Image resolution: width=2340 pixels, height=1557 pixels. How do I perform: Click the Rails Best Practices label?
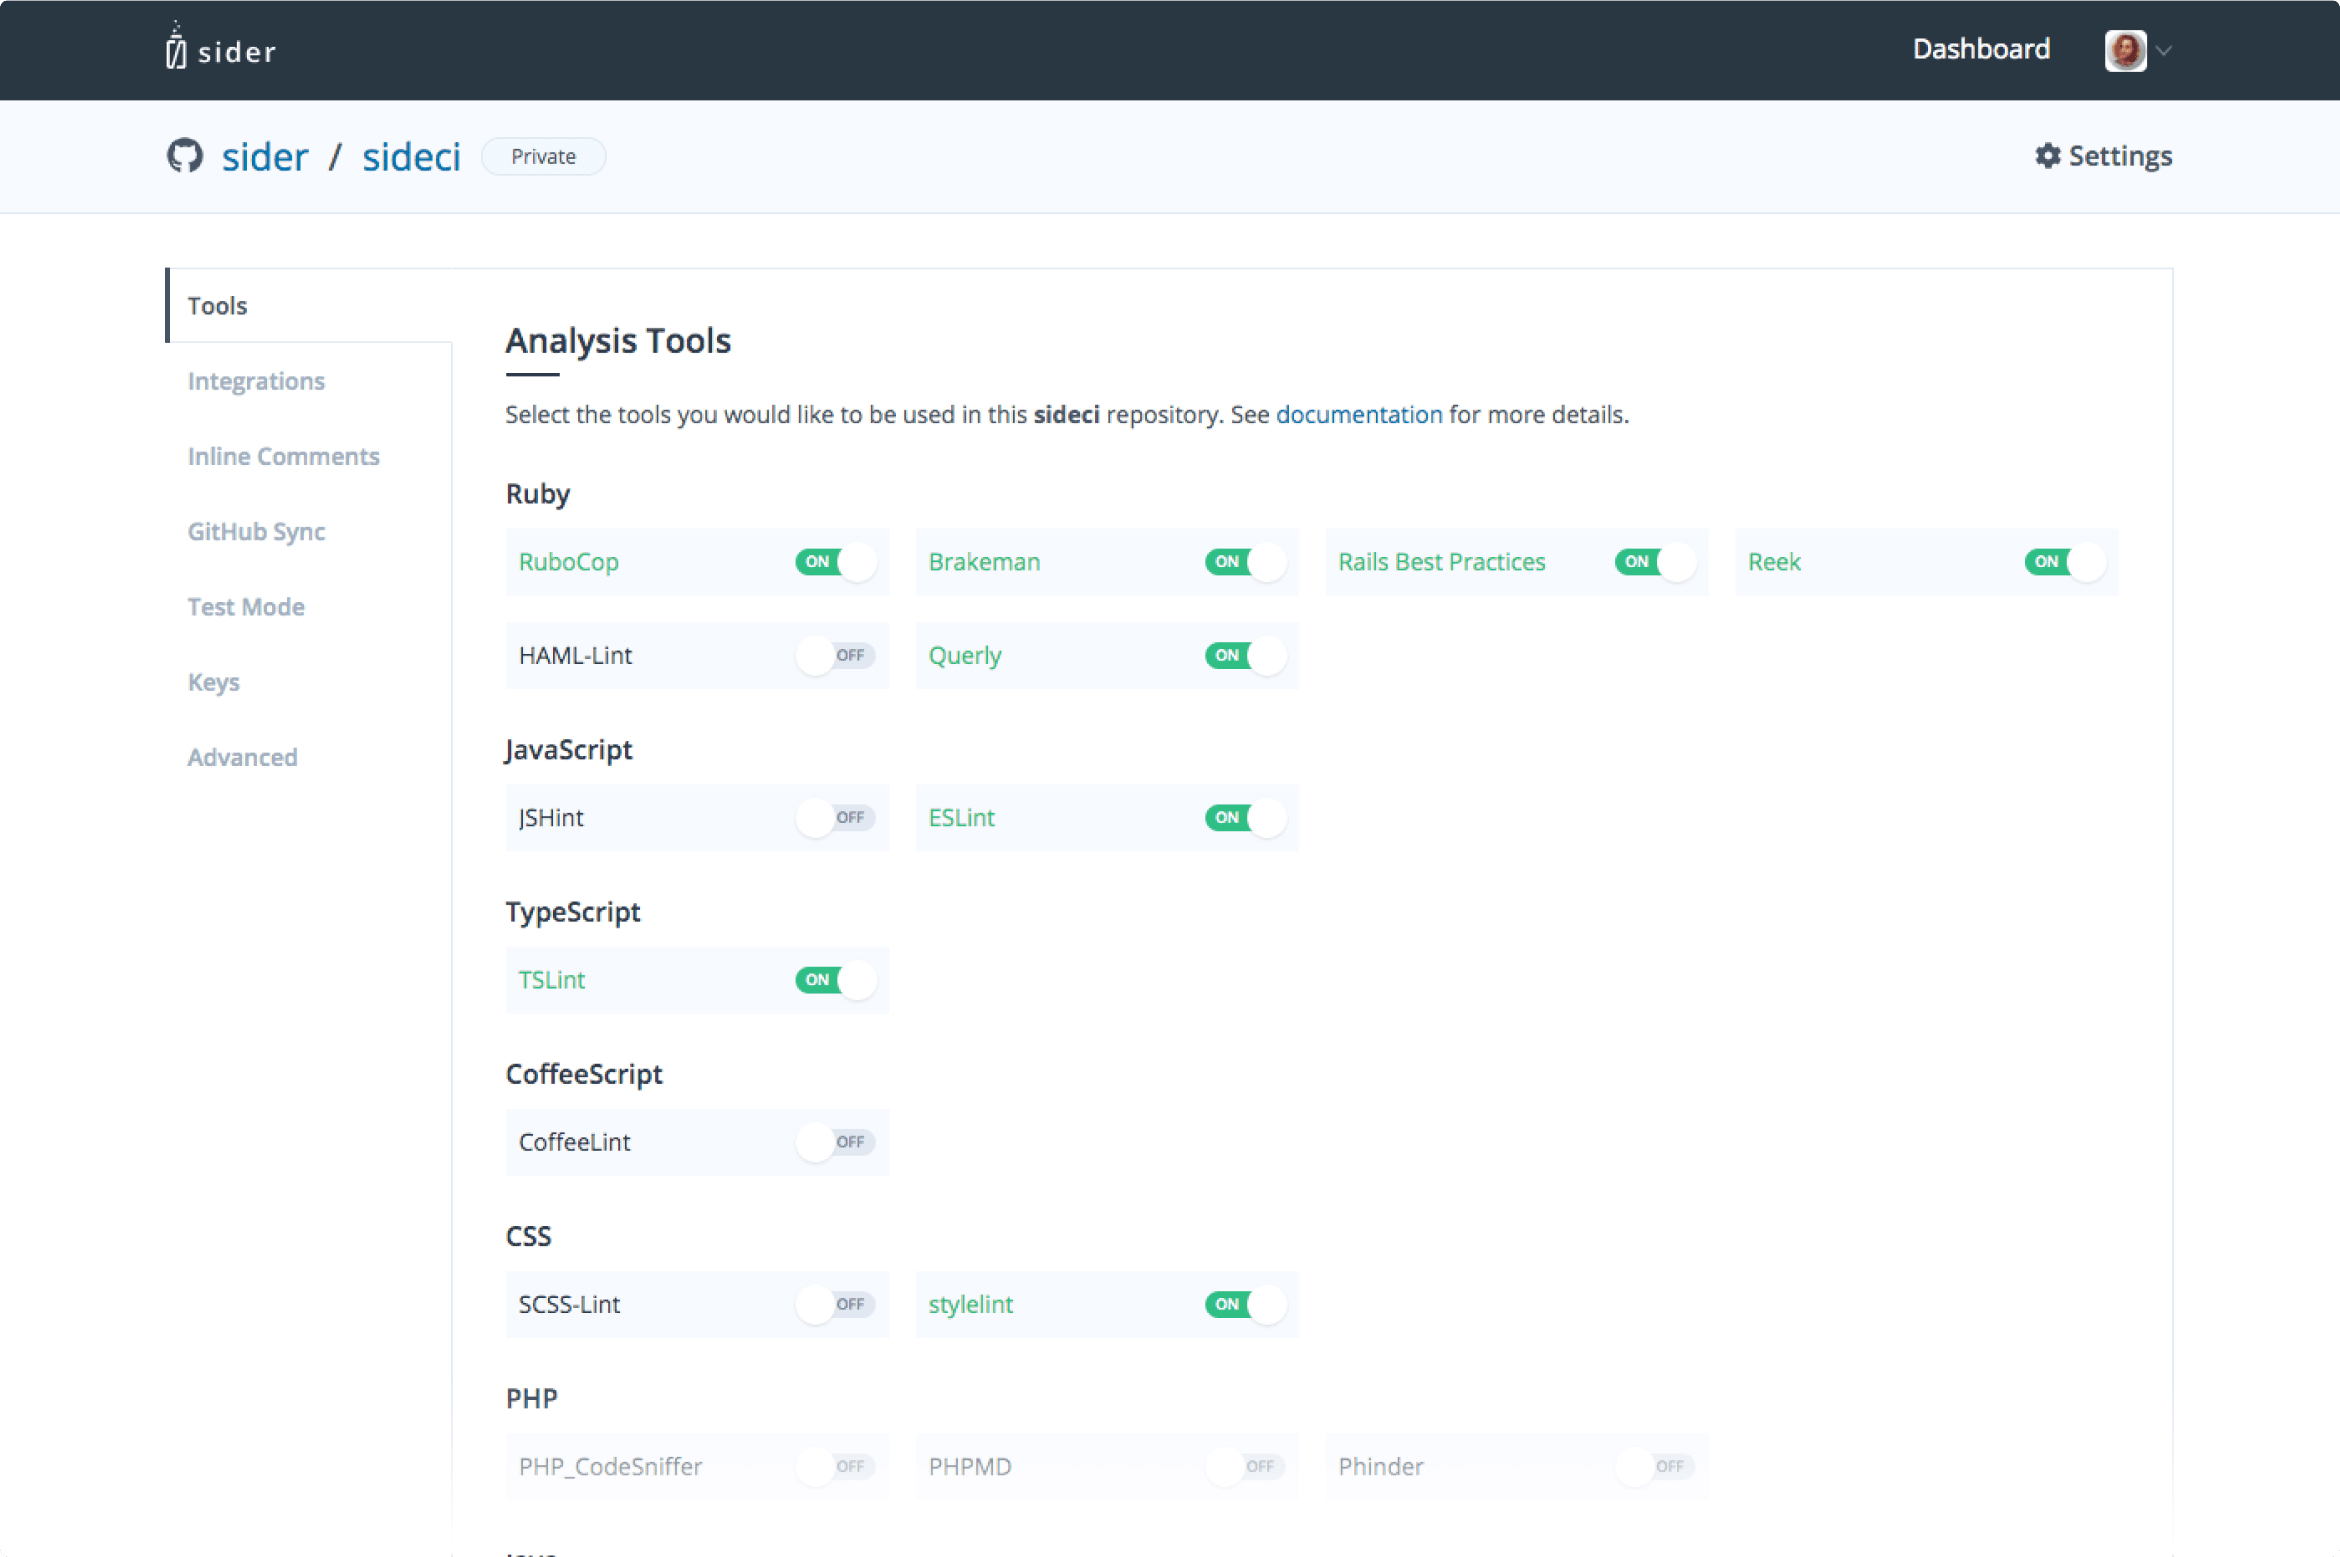tap(1442, 562)
